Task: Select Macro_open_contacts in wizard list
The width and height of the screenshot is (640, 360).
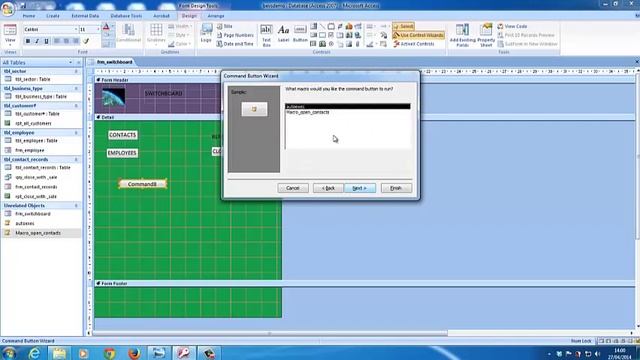Action: 348,112
